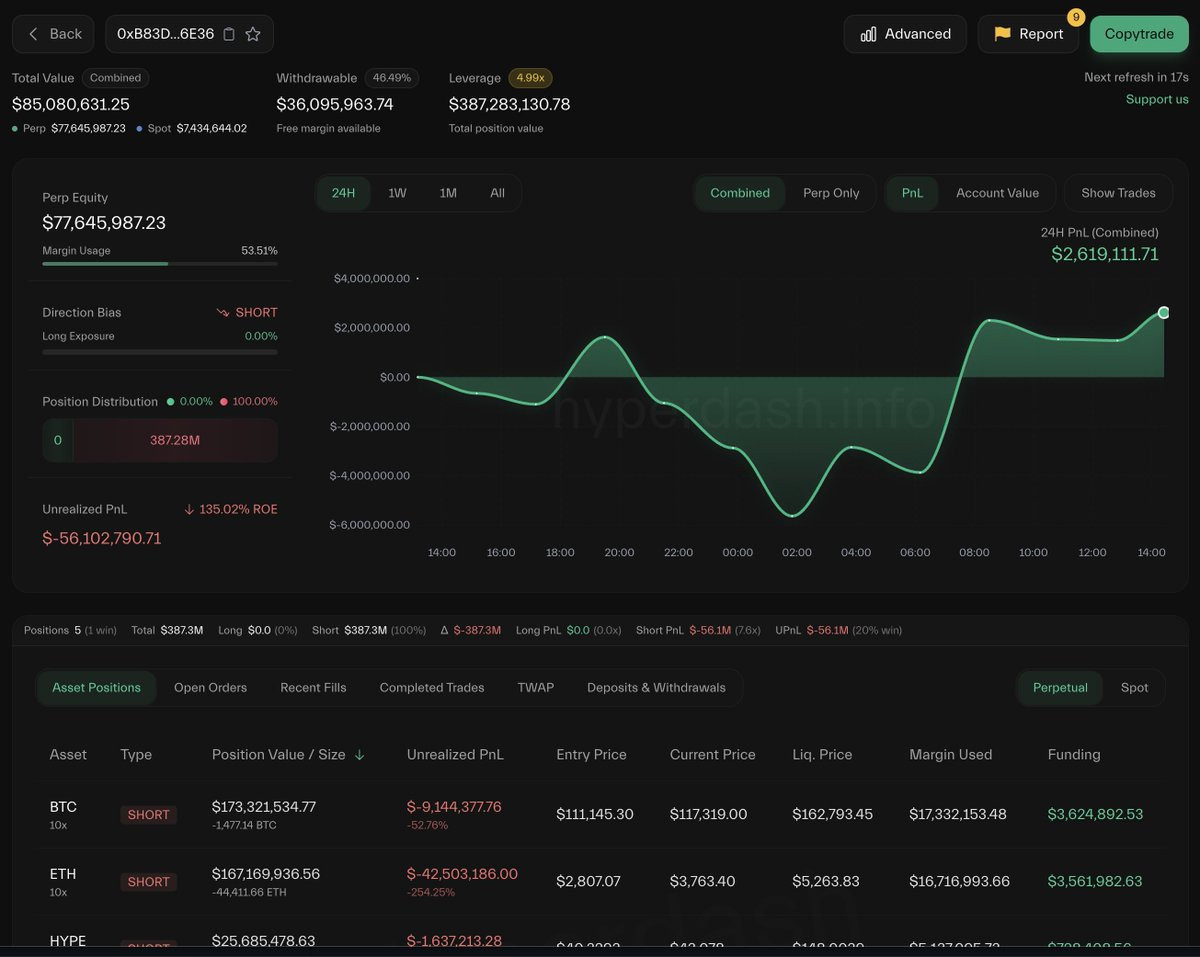
Task: Click the Type column header
Action: tap(136, 755)
